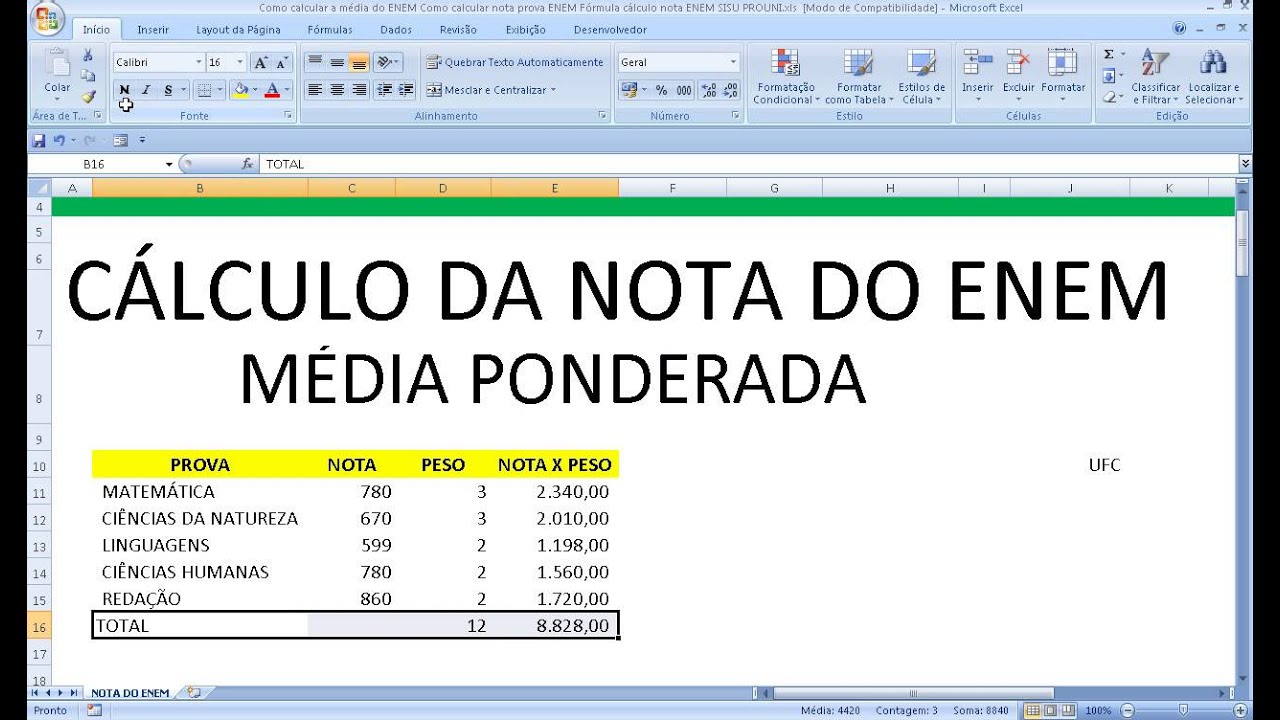1280x720 pixels.
Task: Increase decimal places
Action: click(709, 90)
